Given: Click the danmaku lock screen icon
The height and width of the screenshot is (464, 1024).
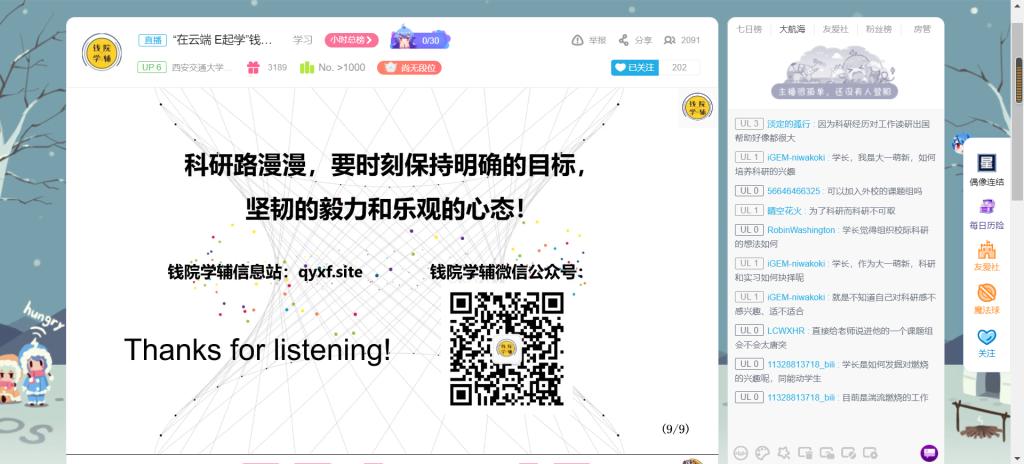Looking at the screenshot, I should pyautogui.click(x=827, y=452).
